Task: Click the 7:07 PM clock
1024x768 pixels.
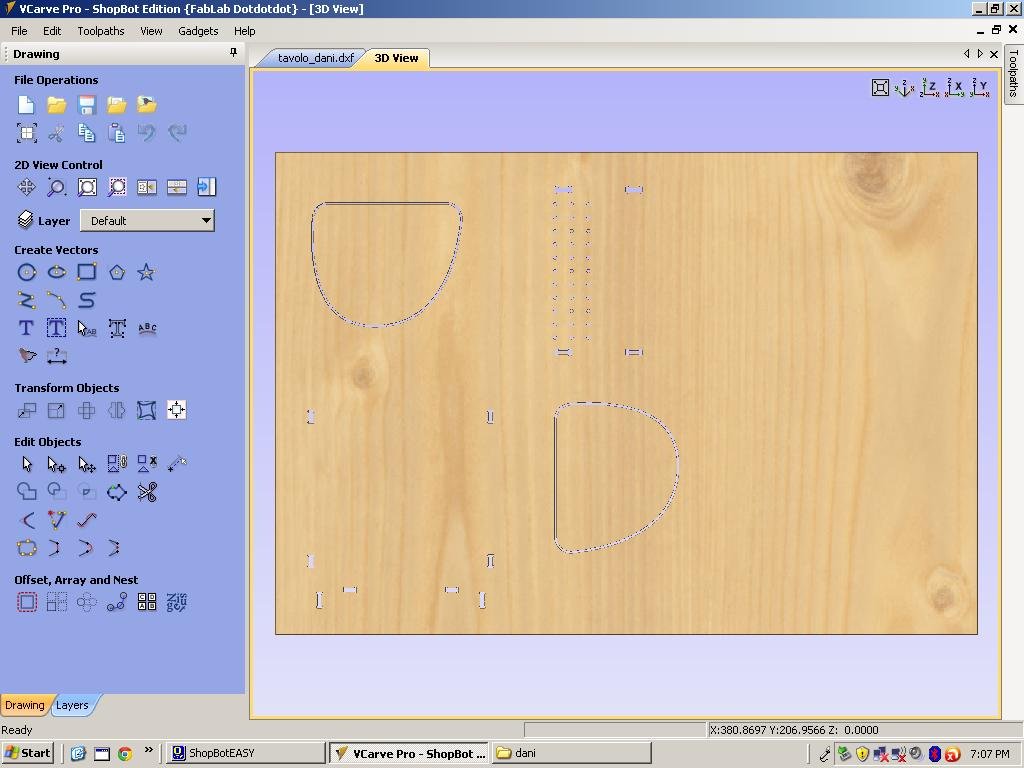Action: point(990,754)
